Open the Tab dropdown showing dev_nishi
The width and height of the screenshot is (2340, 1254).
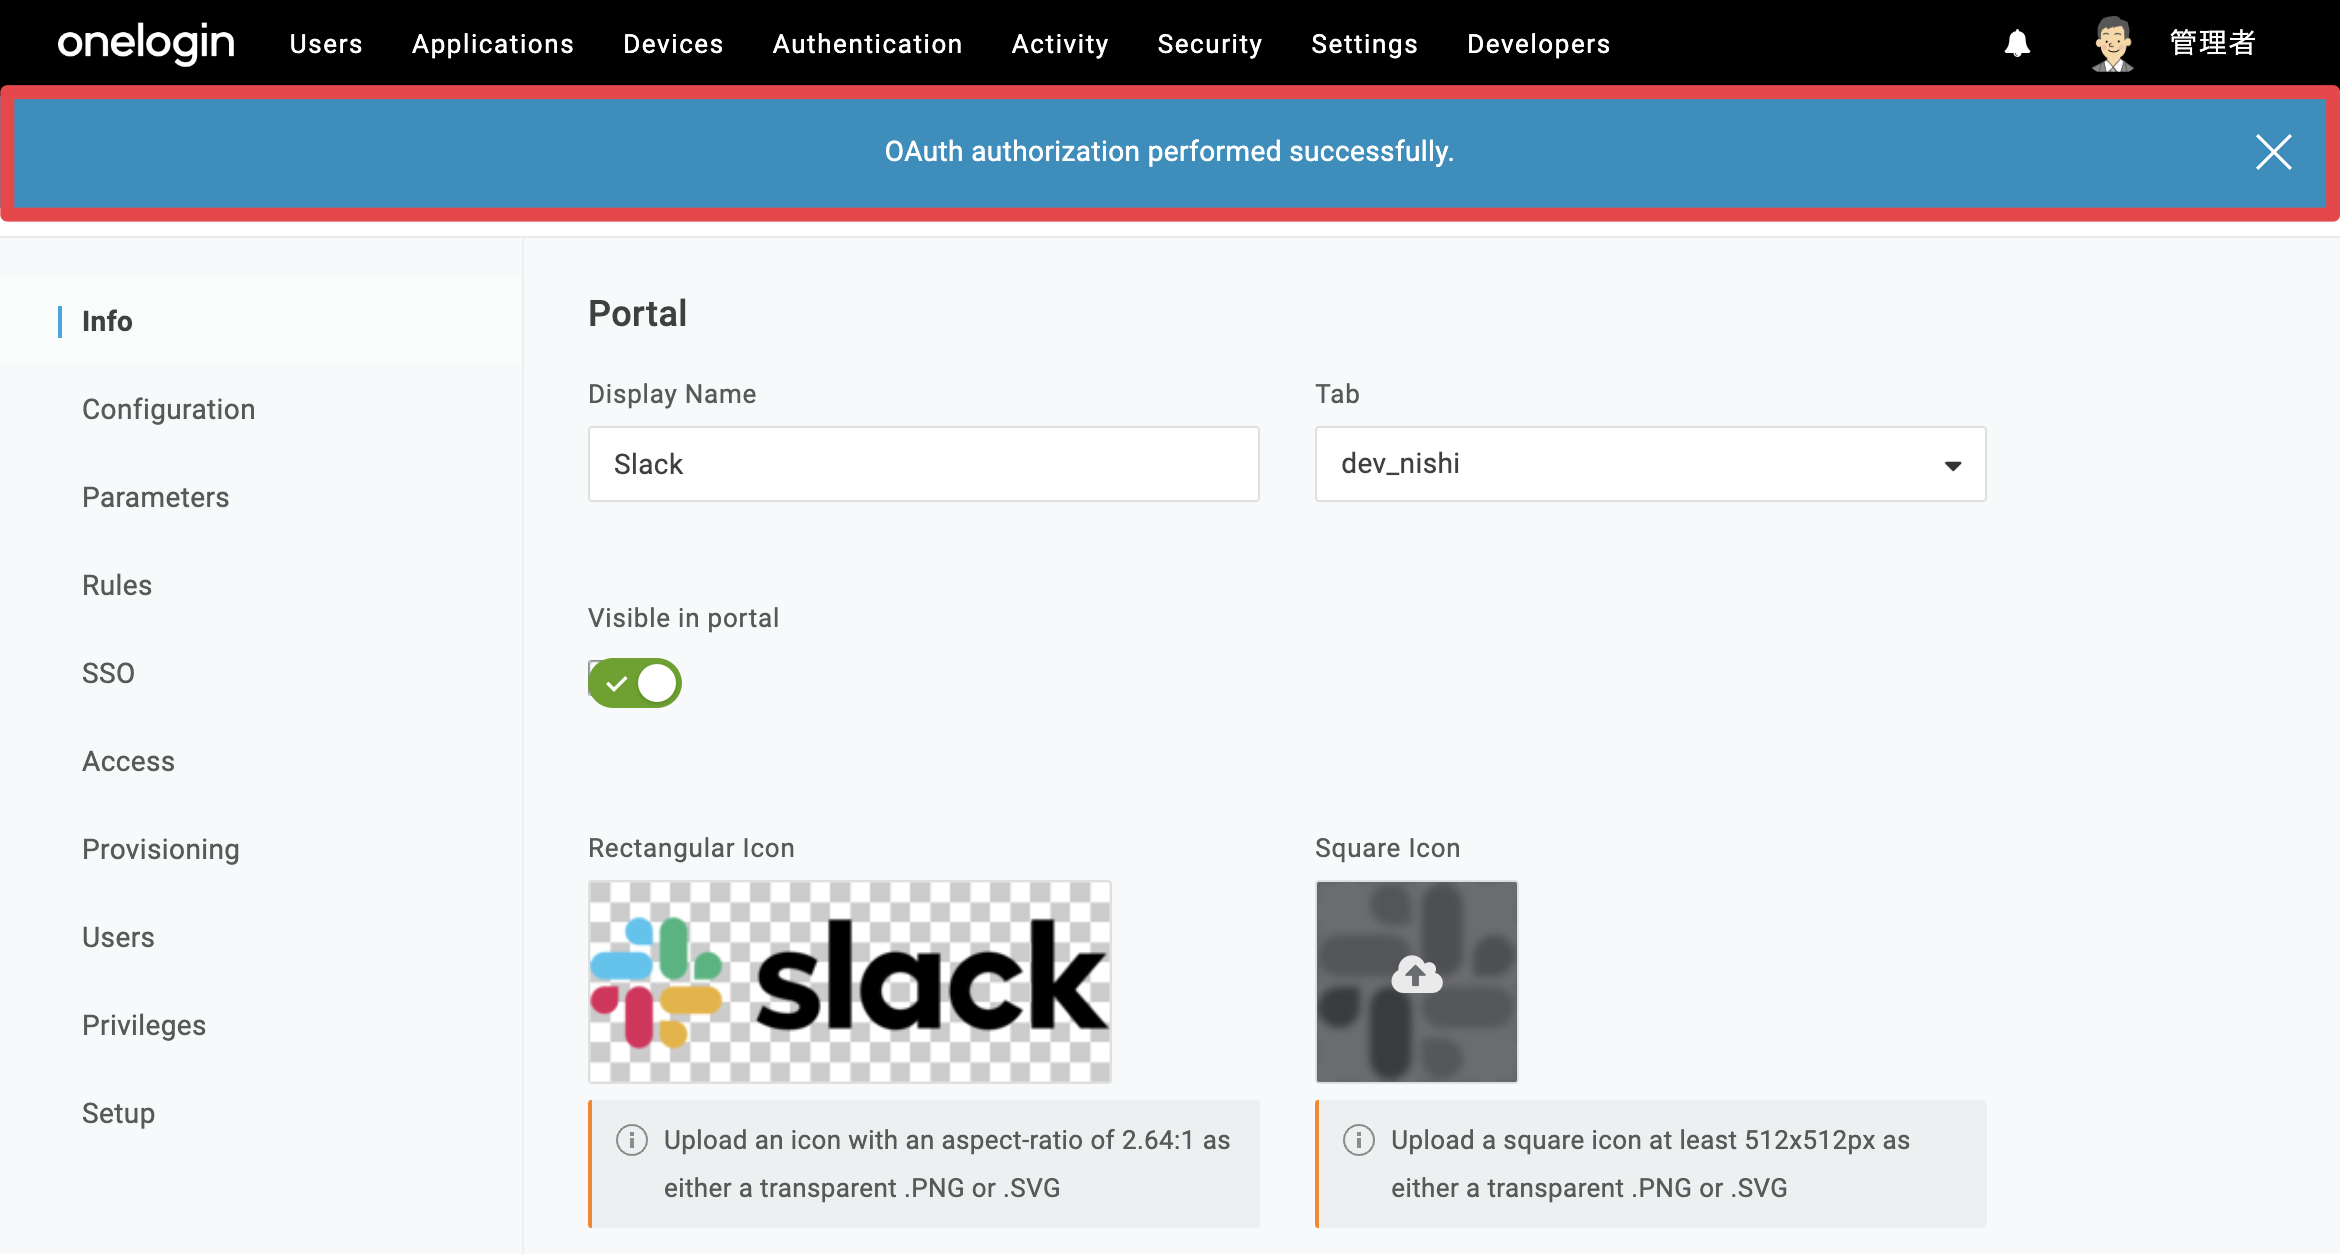[x=1650, y=464]
